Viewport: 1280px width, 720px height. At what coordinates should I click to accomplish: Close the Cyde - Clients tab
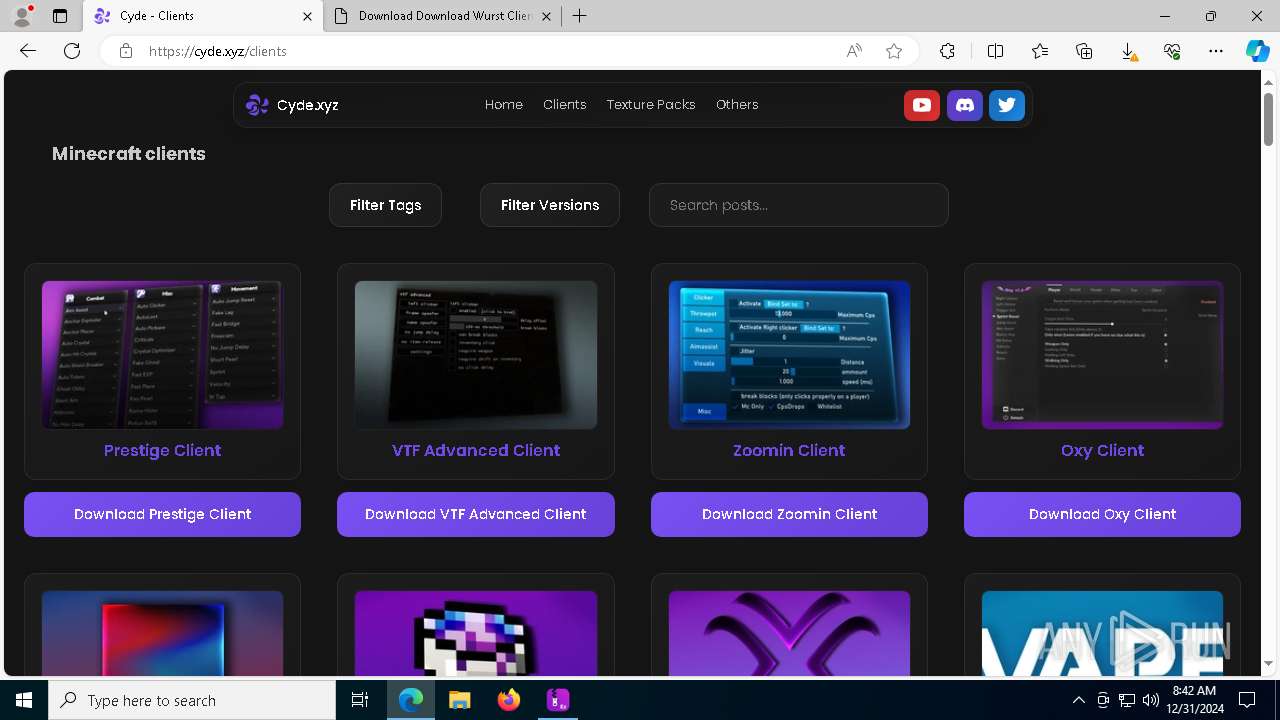307,16
